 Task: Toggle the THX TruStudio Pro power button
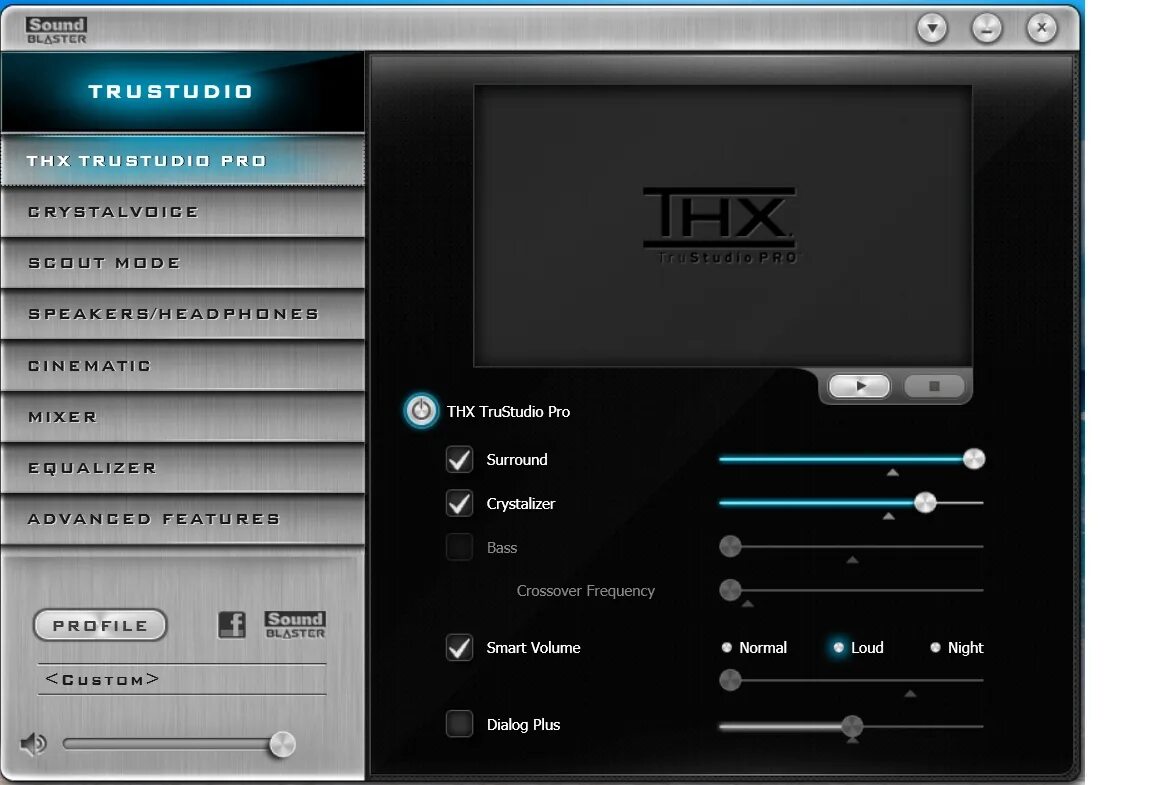[x=421, y=411]
